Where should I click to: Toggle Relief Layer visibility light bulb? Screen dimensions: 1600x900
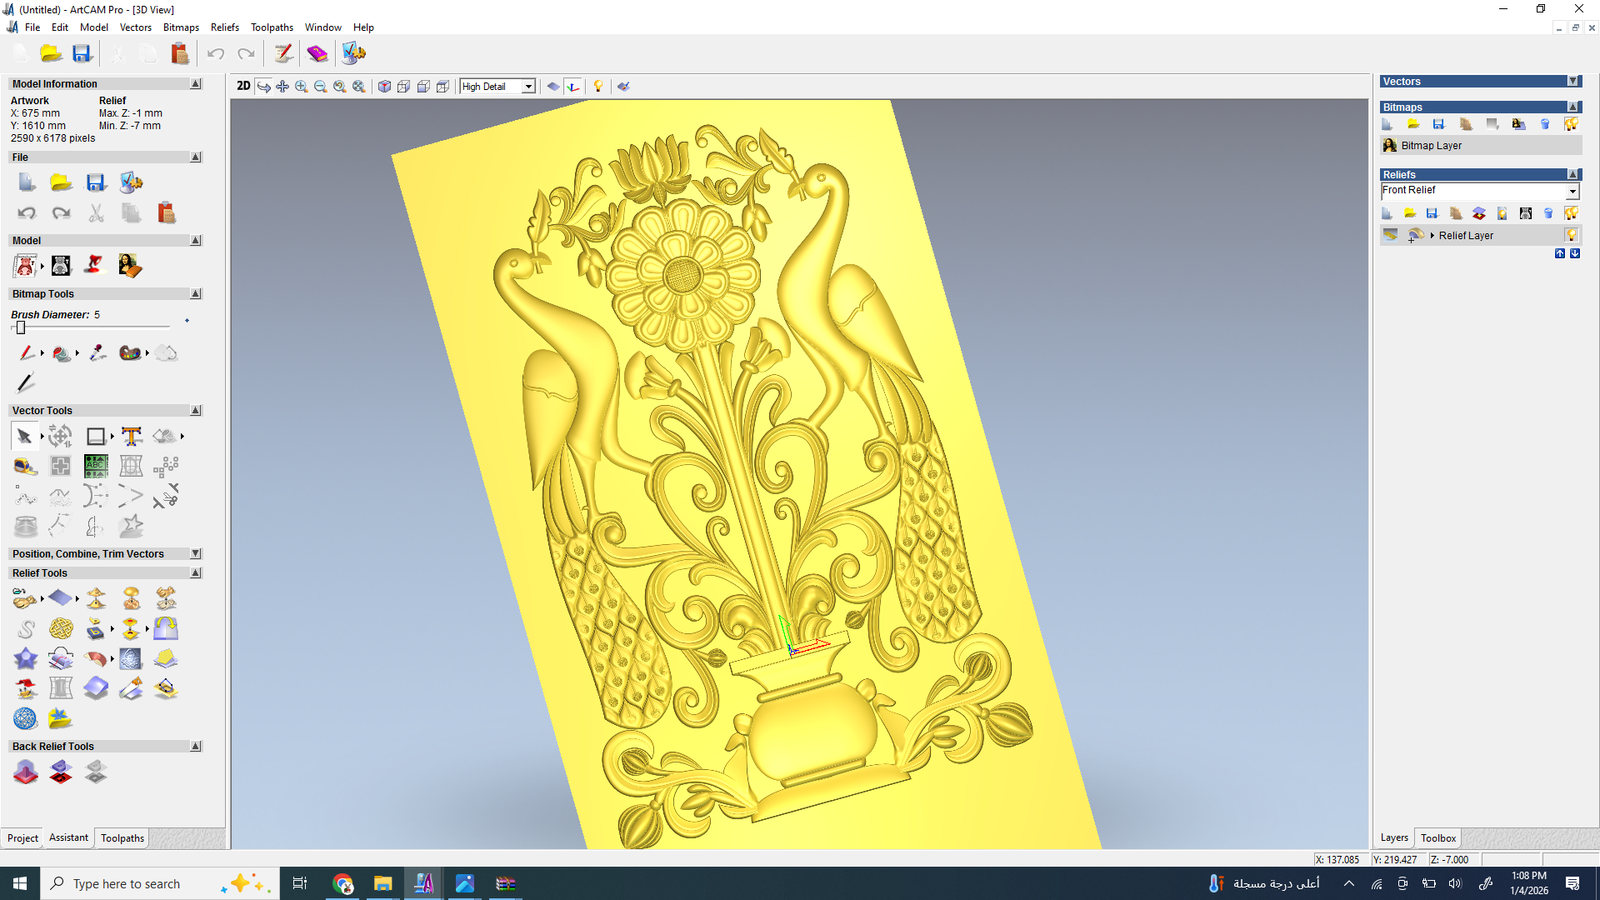(x=1571, y=235)
